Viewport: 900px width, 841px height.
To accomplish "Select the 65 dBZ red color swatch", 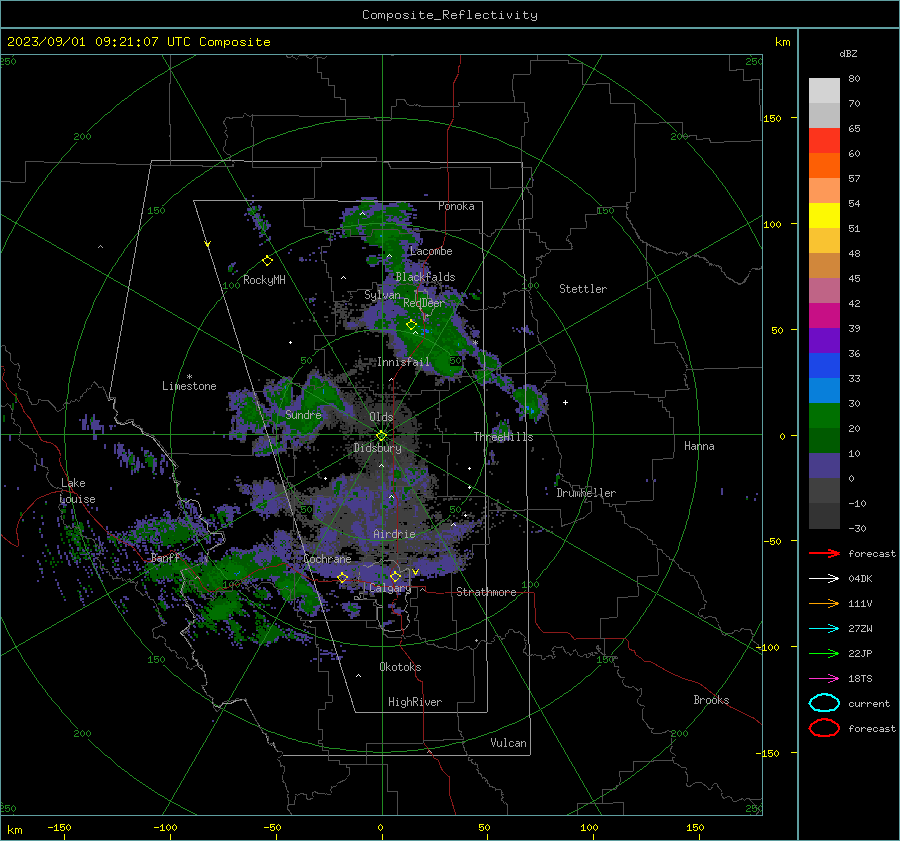I will 824,140.
